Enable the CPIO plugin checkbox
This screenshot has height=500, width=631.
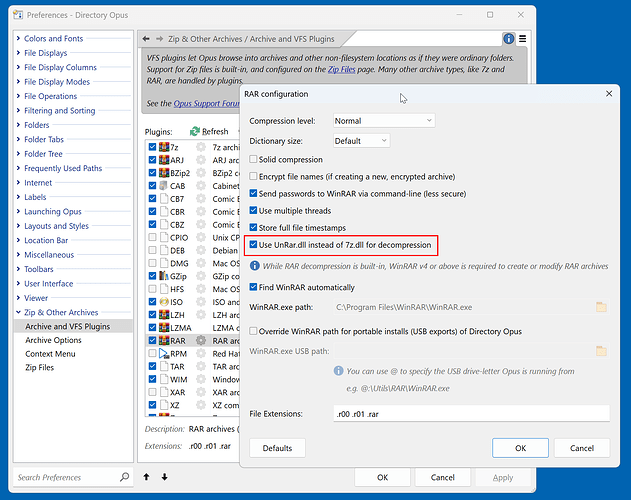pos(152,238)
